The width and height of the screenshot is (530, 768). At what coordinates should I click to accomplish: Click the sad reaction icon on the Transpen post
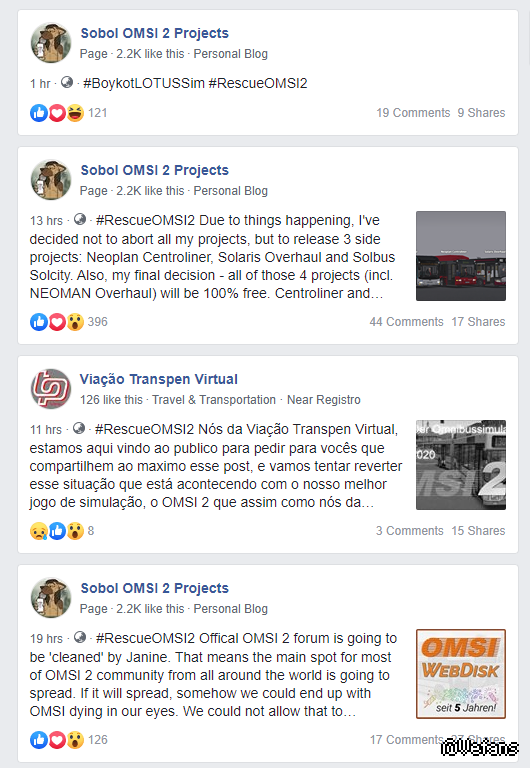point(39,531)
